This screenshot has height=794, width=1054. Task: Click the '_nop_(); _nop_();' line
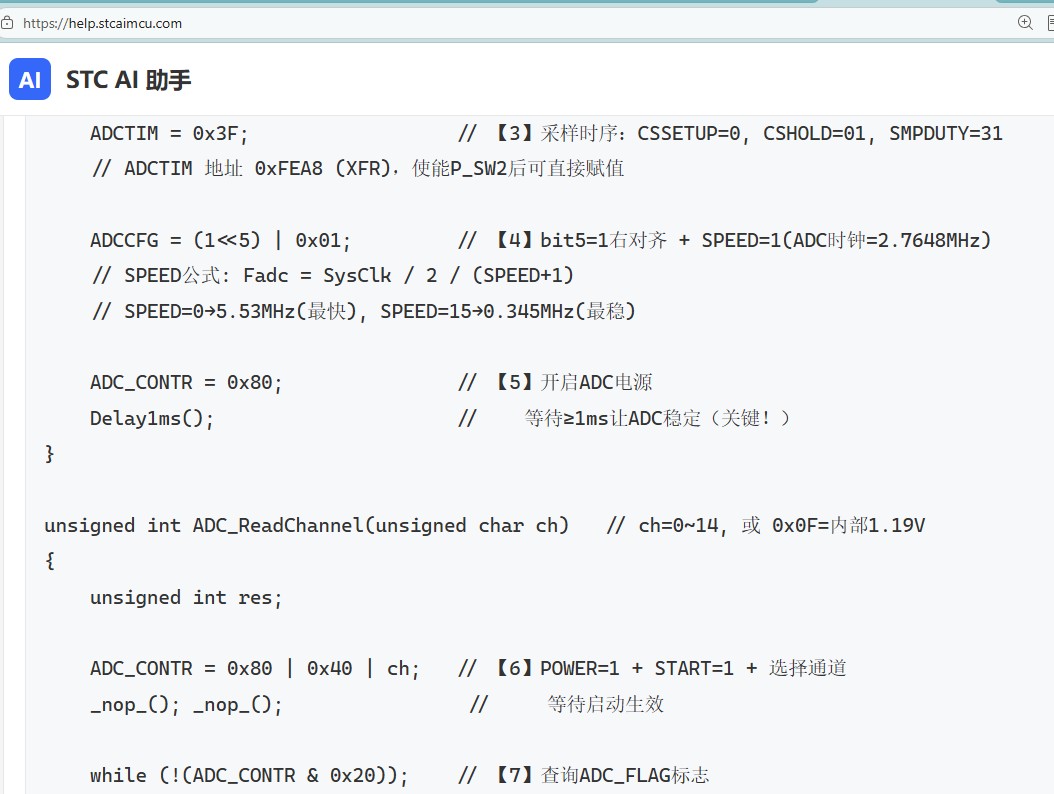click(186, 705)
